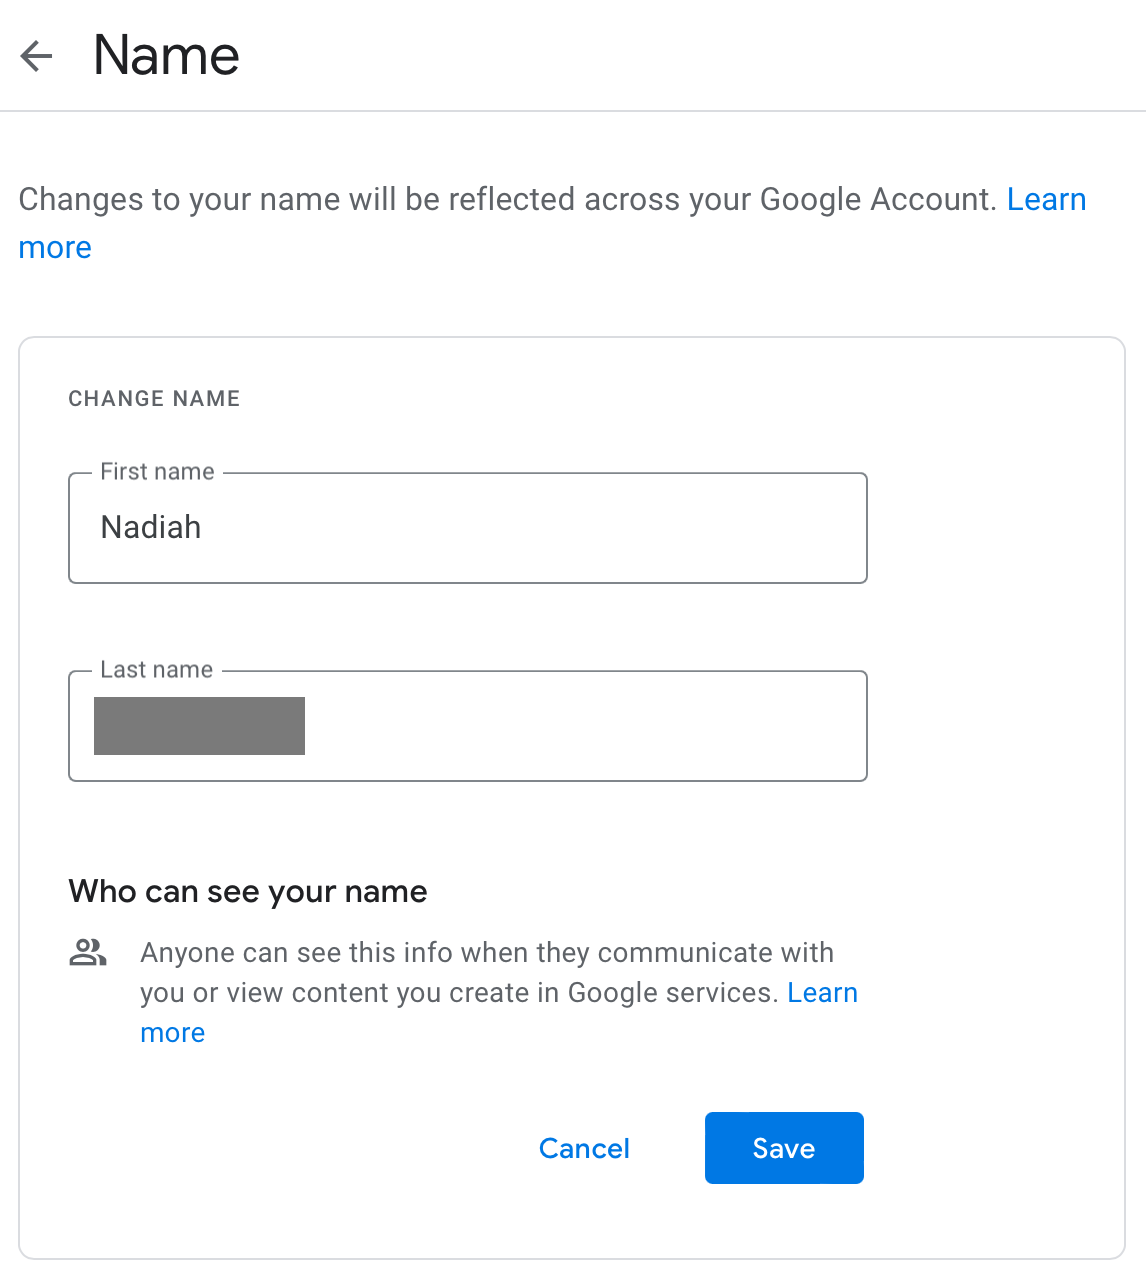Open the top "Learn" link after Google Account
Image resolution: width=1146 pixels, height=1276 pixels.
(x=1046, y=199)
